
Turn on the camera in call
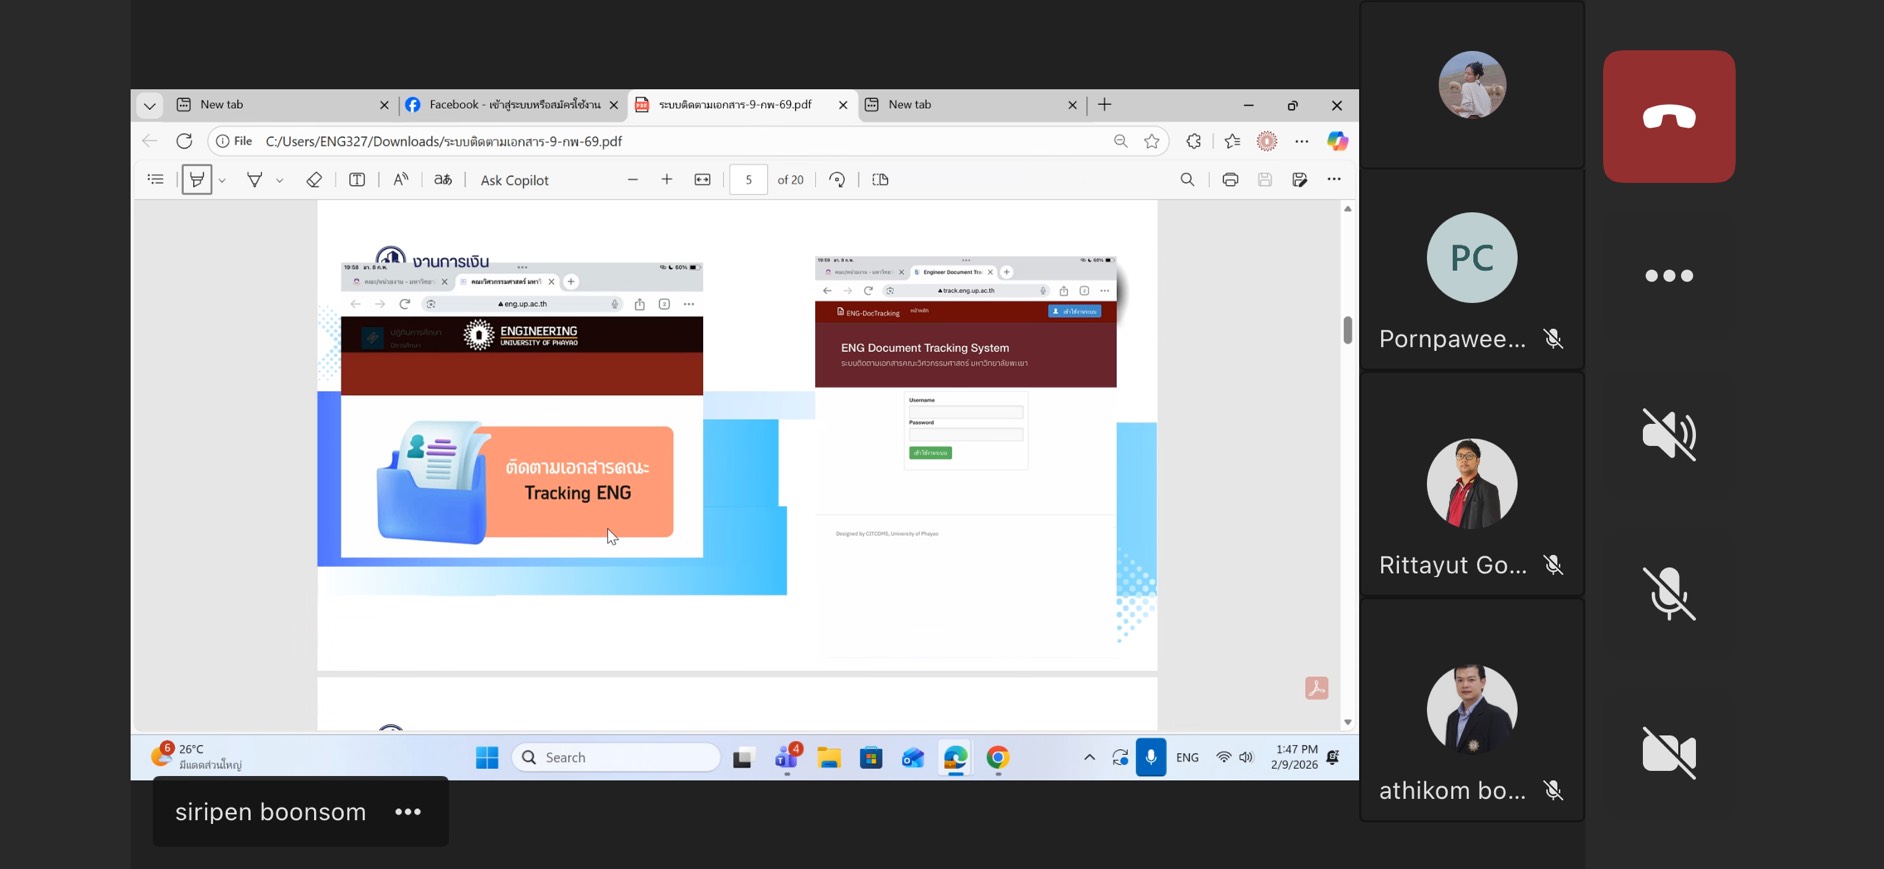[1668, 752]
